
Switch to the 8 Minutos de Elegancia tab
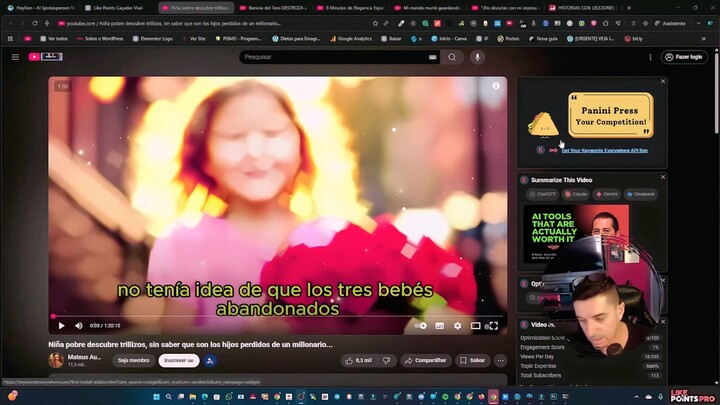coord(351,8)
